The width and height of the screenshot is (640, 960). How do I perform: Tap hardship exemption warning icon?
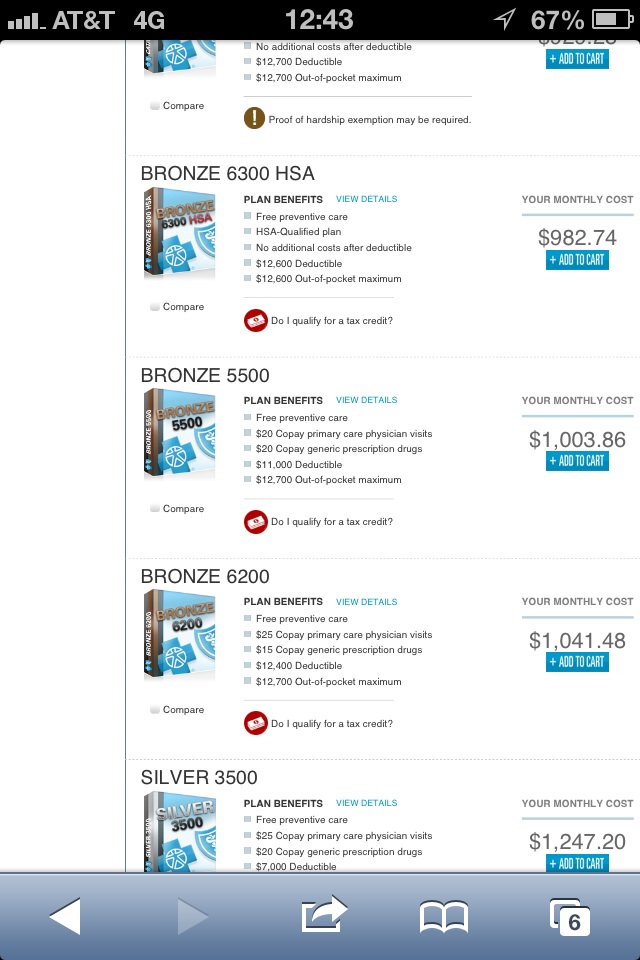(254, 119)
